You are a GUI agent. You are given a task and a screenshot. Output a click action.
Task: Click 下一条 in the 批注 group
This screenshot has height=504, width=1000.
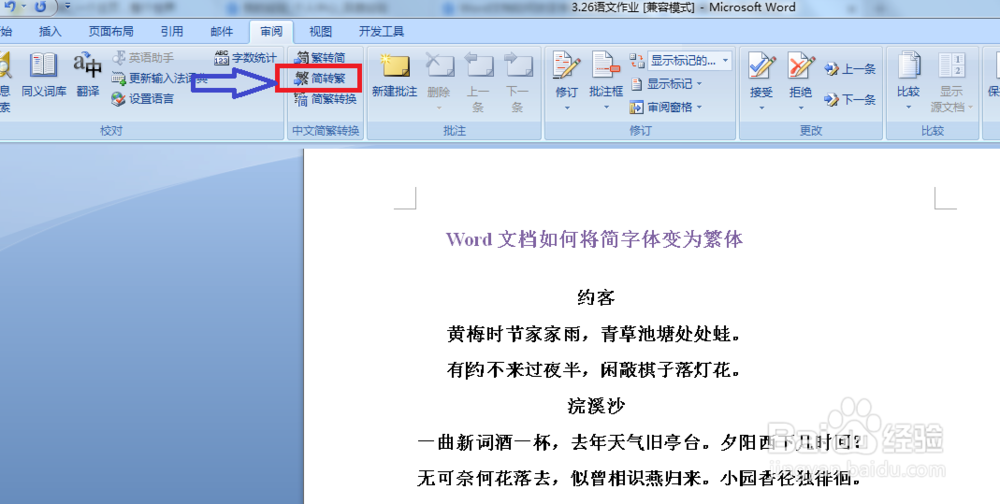tap(517, 82)
